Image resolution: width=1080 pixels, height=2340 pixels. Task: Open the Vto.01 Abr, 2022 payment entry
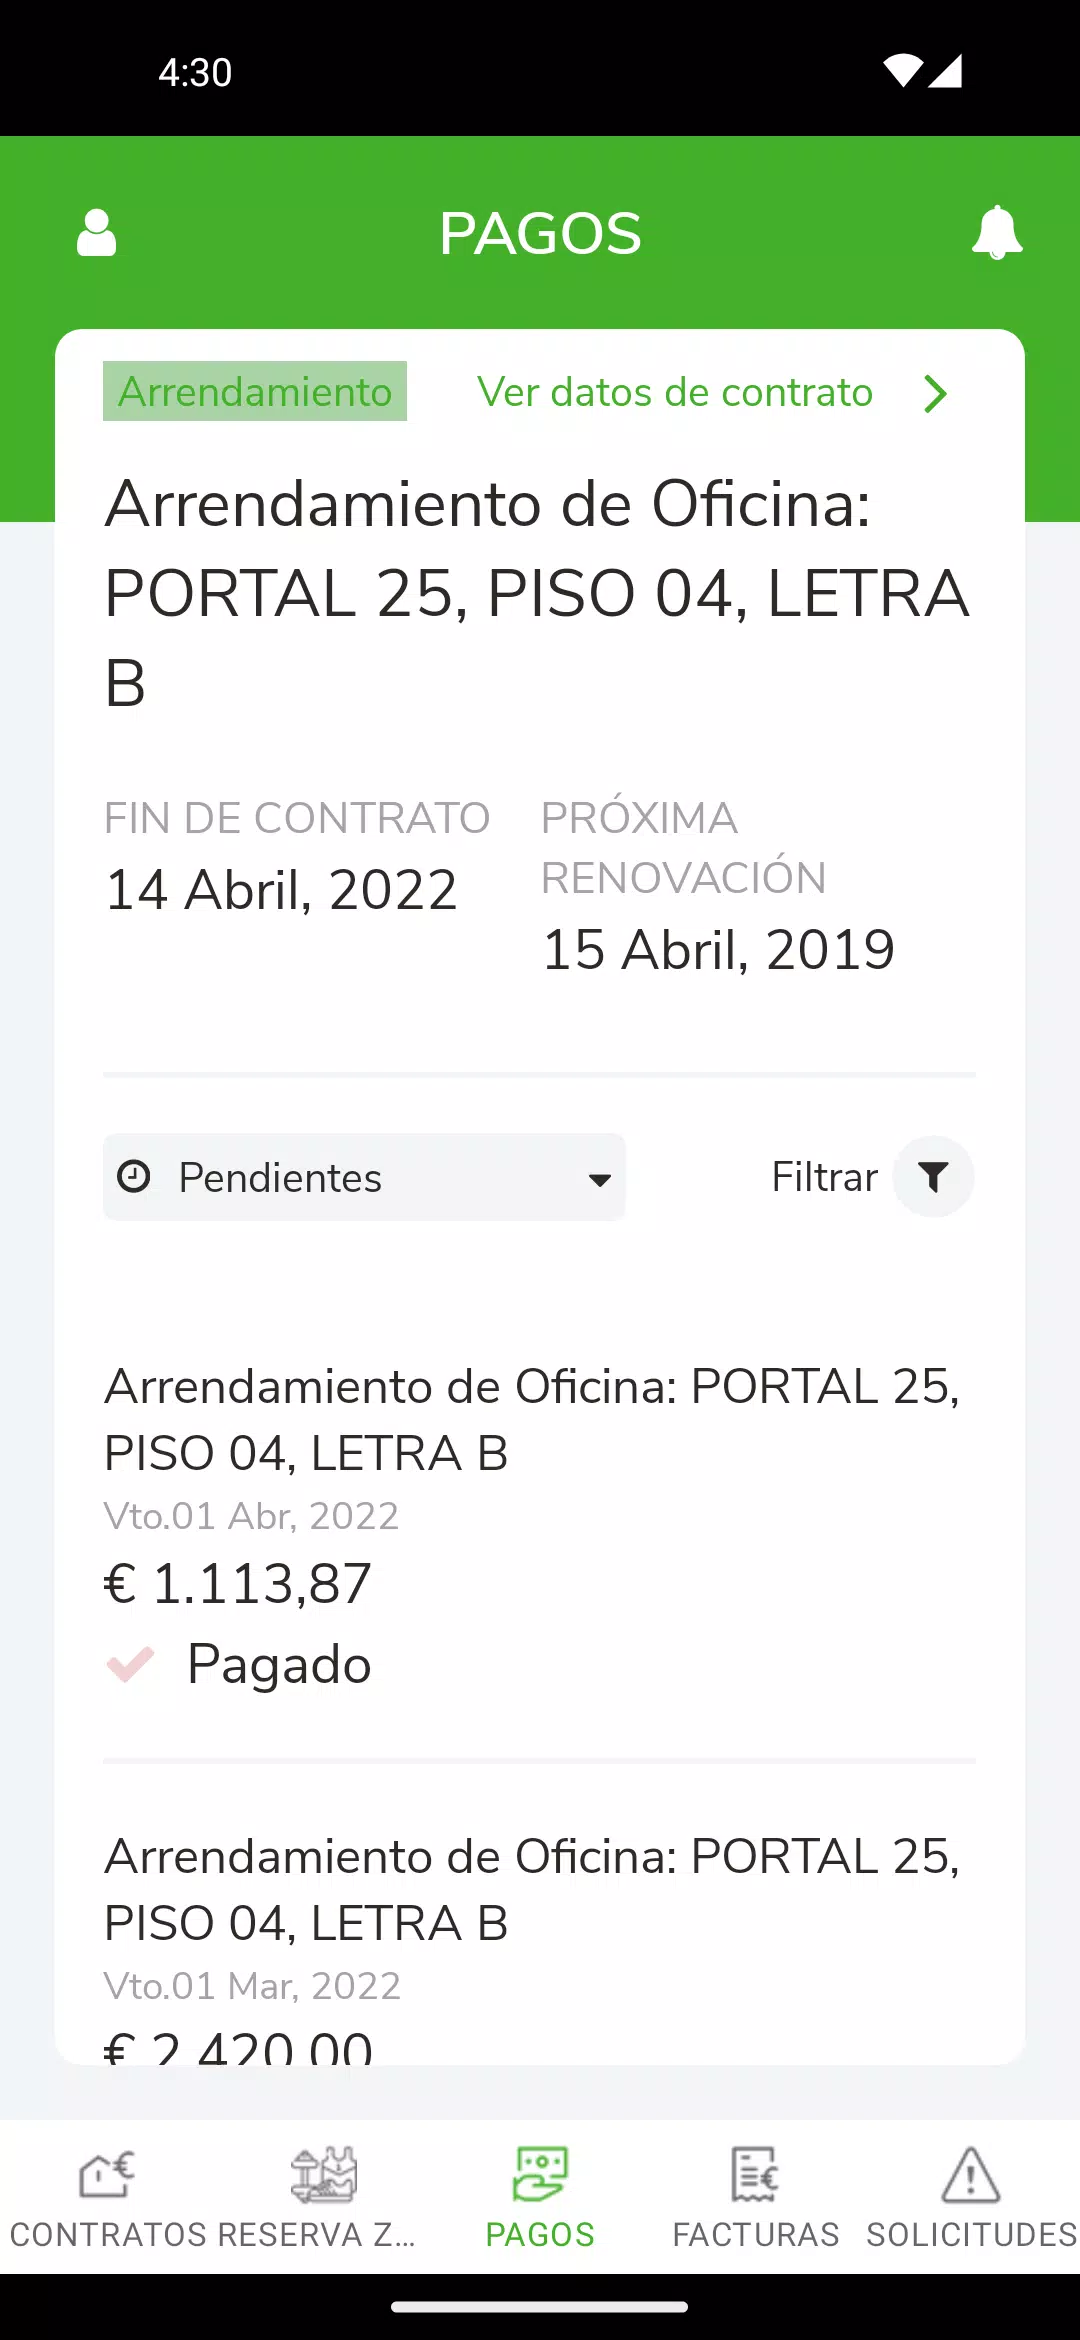539,1525
